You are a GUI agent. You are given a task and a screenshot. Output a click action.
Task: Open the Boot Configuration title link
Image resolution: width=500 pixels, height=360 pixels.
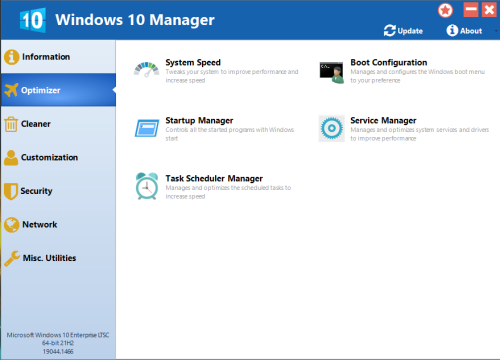pyautogui.click(x=389, y=62)
